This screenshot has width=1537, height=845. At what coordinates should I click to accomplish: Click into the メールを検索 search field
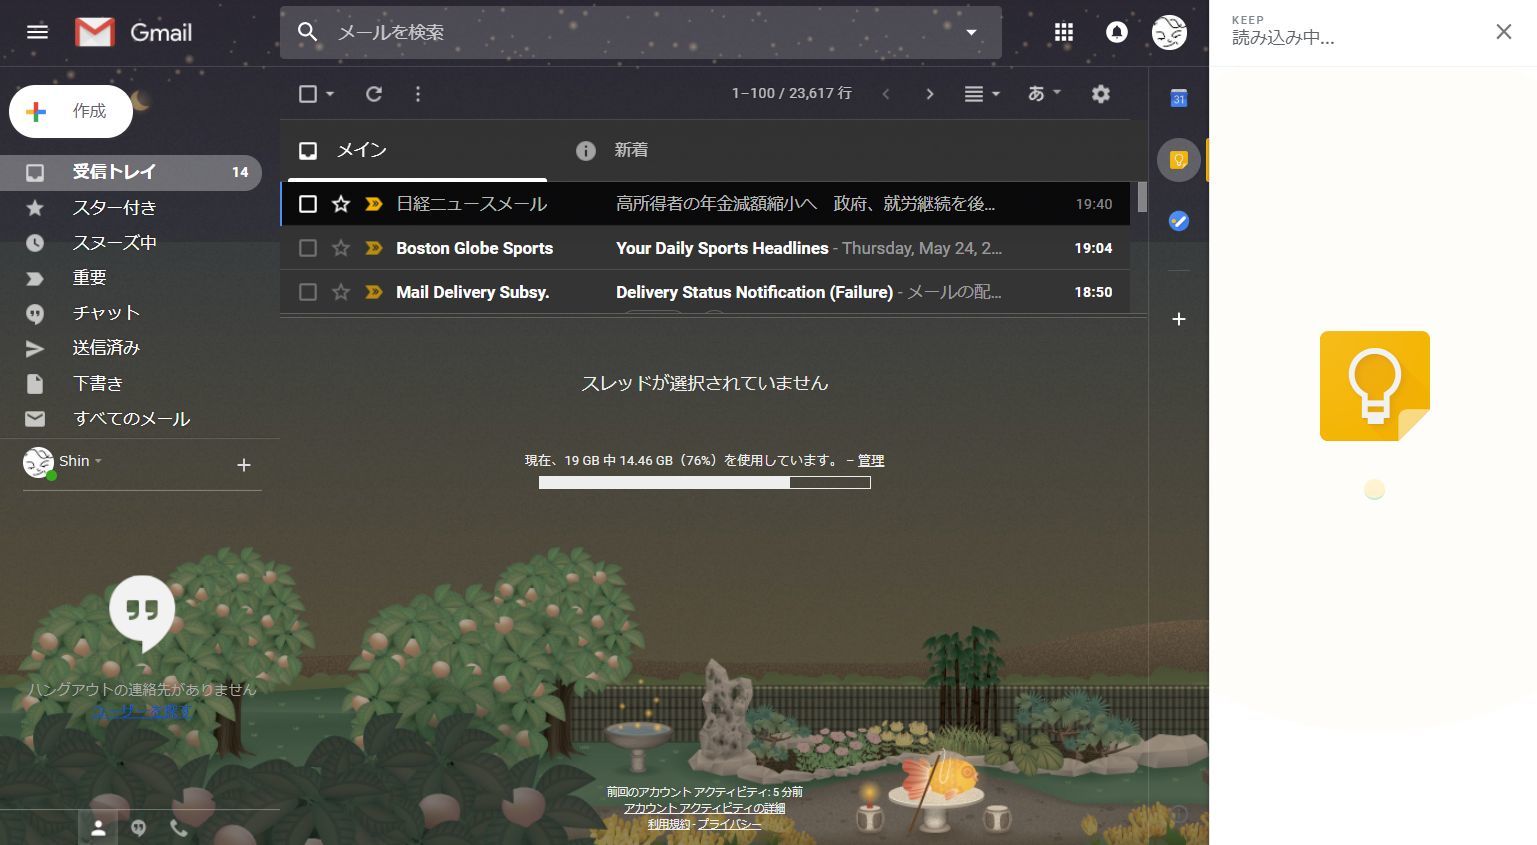(x=640, y=32)
